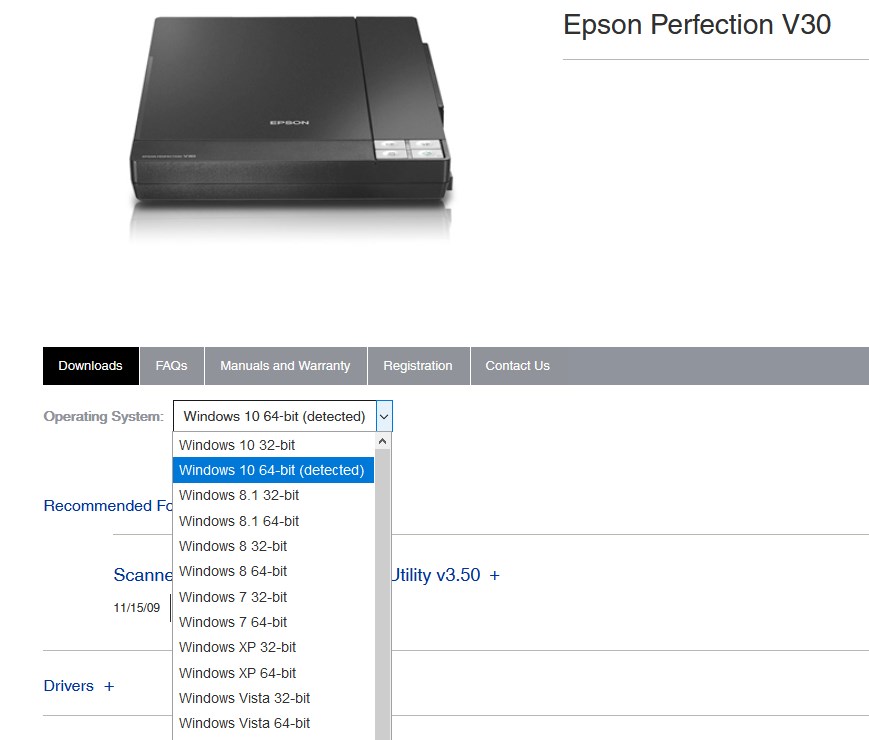Viewport: 869px width, 740px height.
Task: Go to the Registration tab
Action: 418,366
